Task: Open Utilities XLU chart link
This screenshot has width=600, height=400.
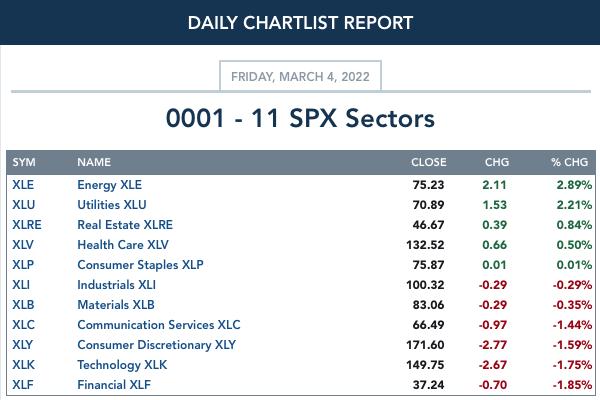Action: 112,205
